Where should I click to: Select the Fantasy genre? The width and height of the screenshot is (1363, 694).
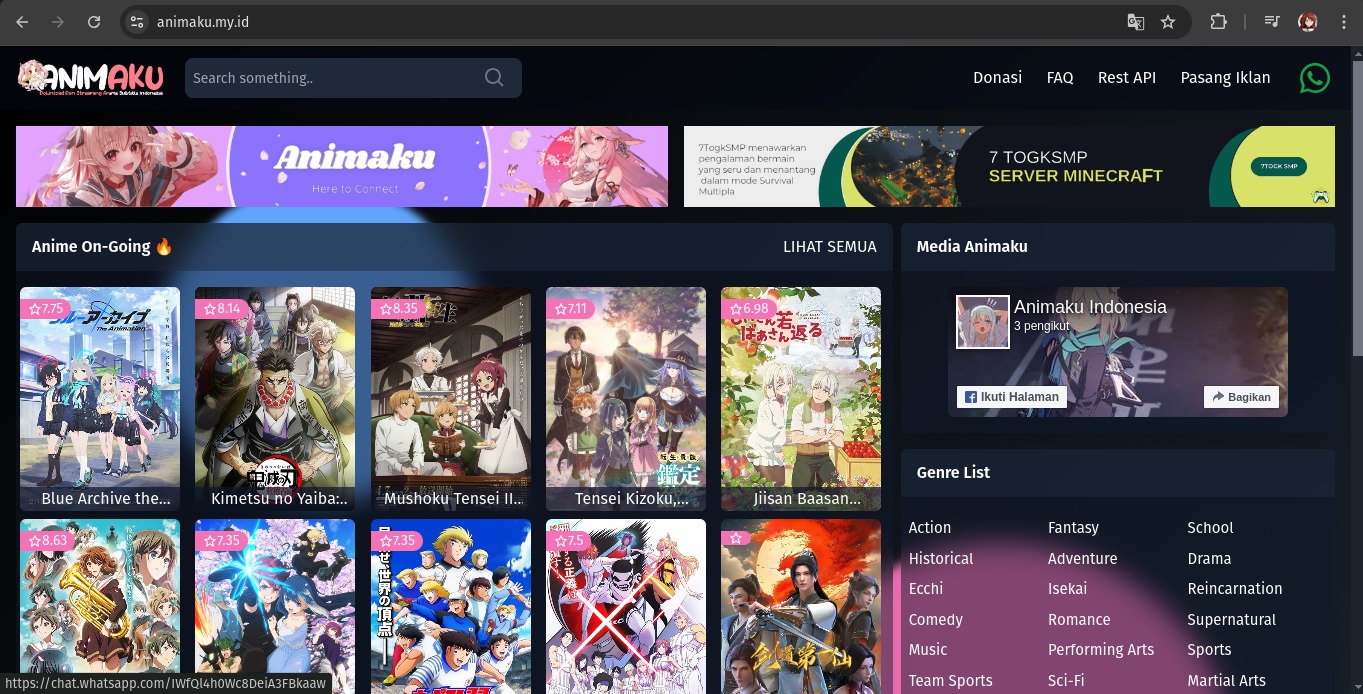tap(1073, 528)
